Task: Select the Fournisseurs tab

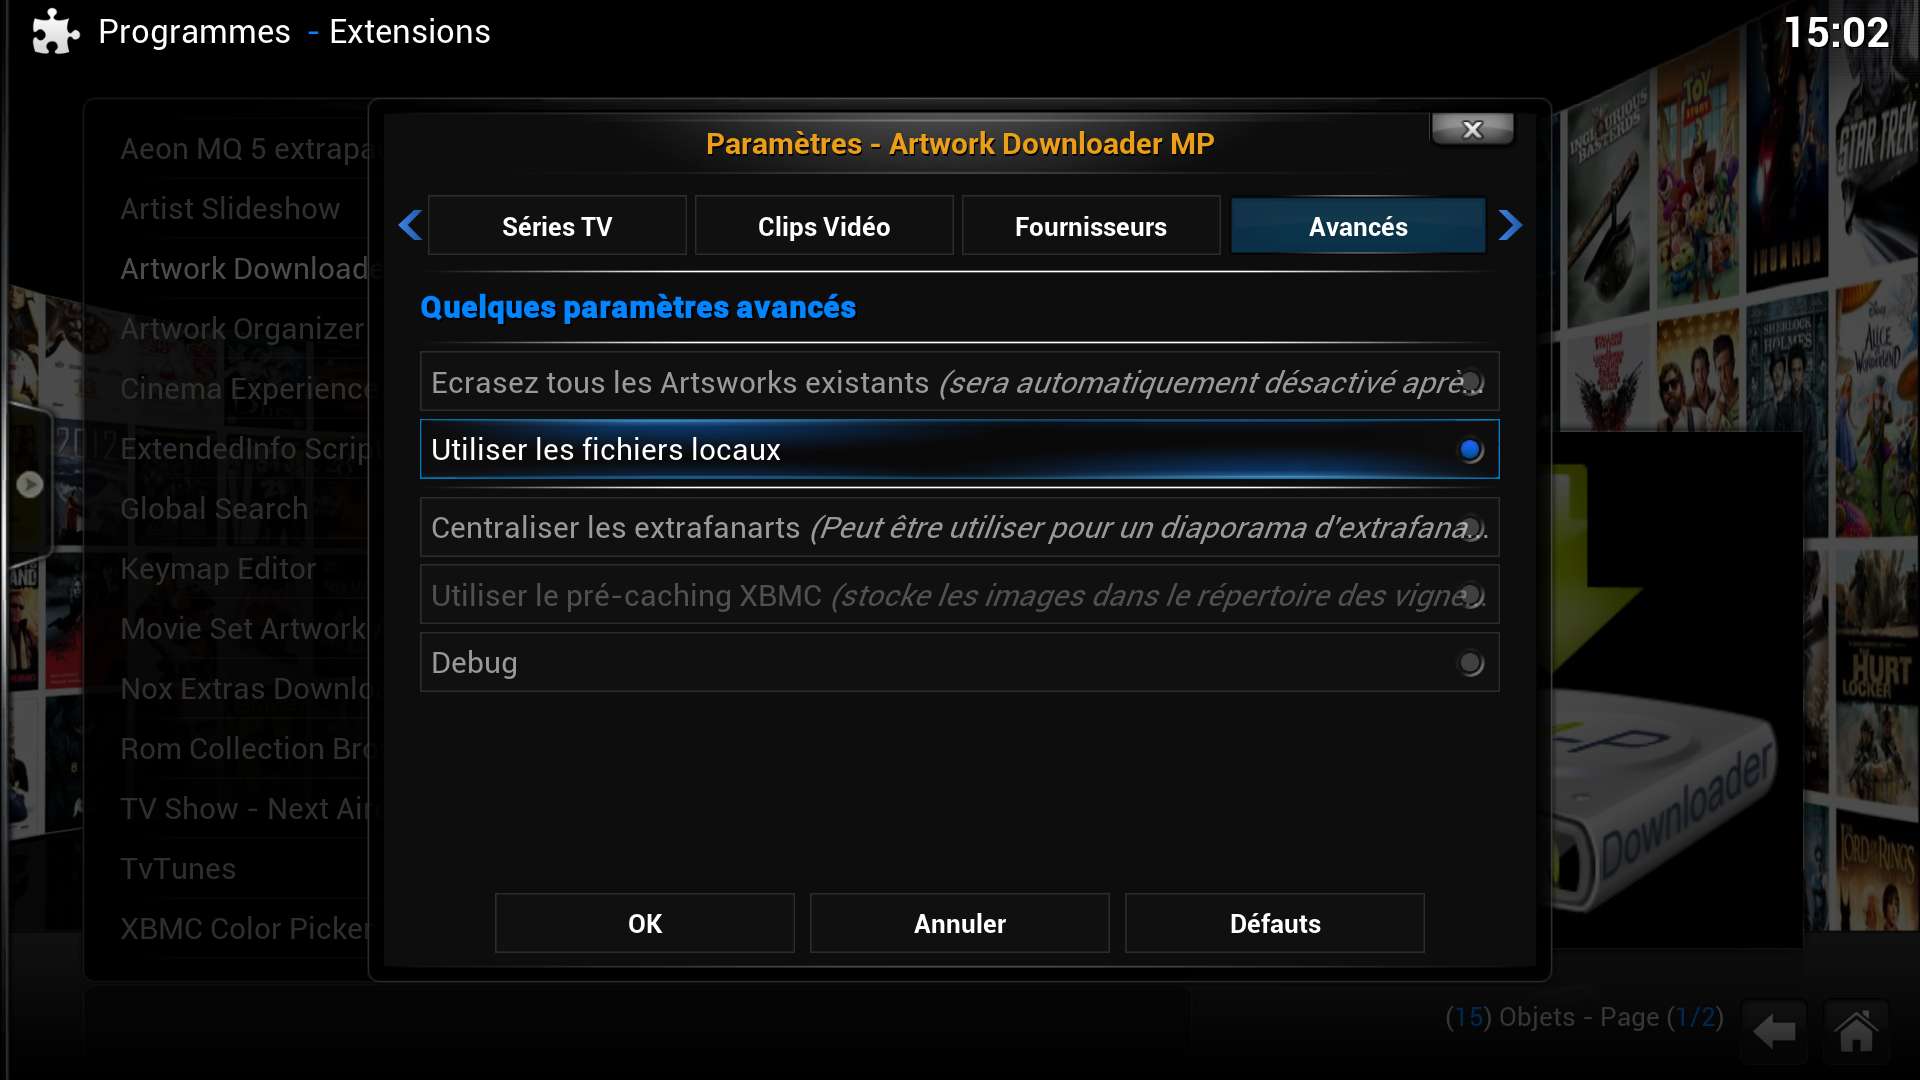Action: click(1091, 227)
